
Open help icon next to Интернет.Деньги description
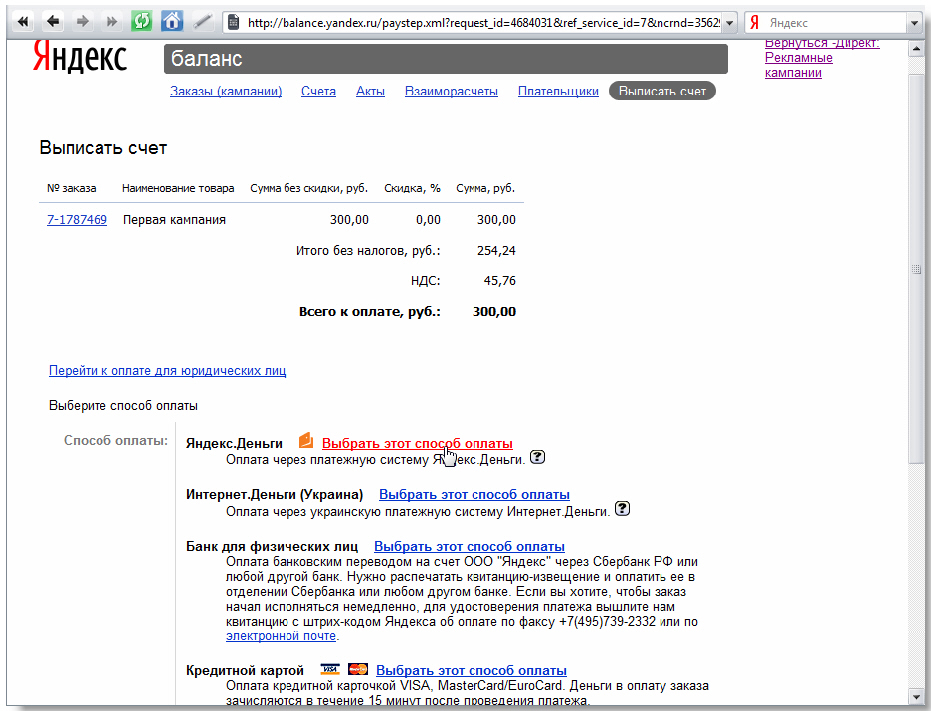pyautogui.click(x=622, y=509)
